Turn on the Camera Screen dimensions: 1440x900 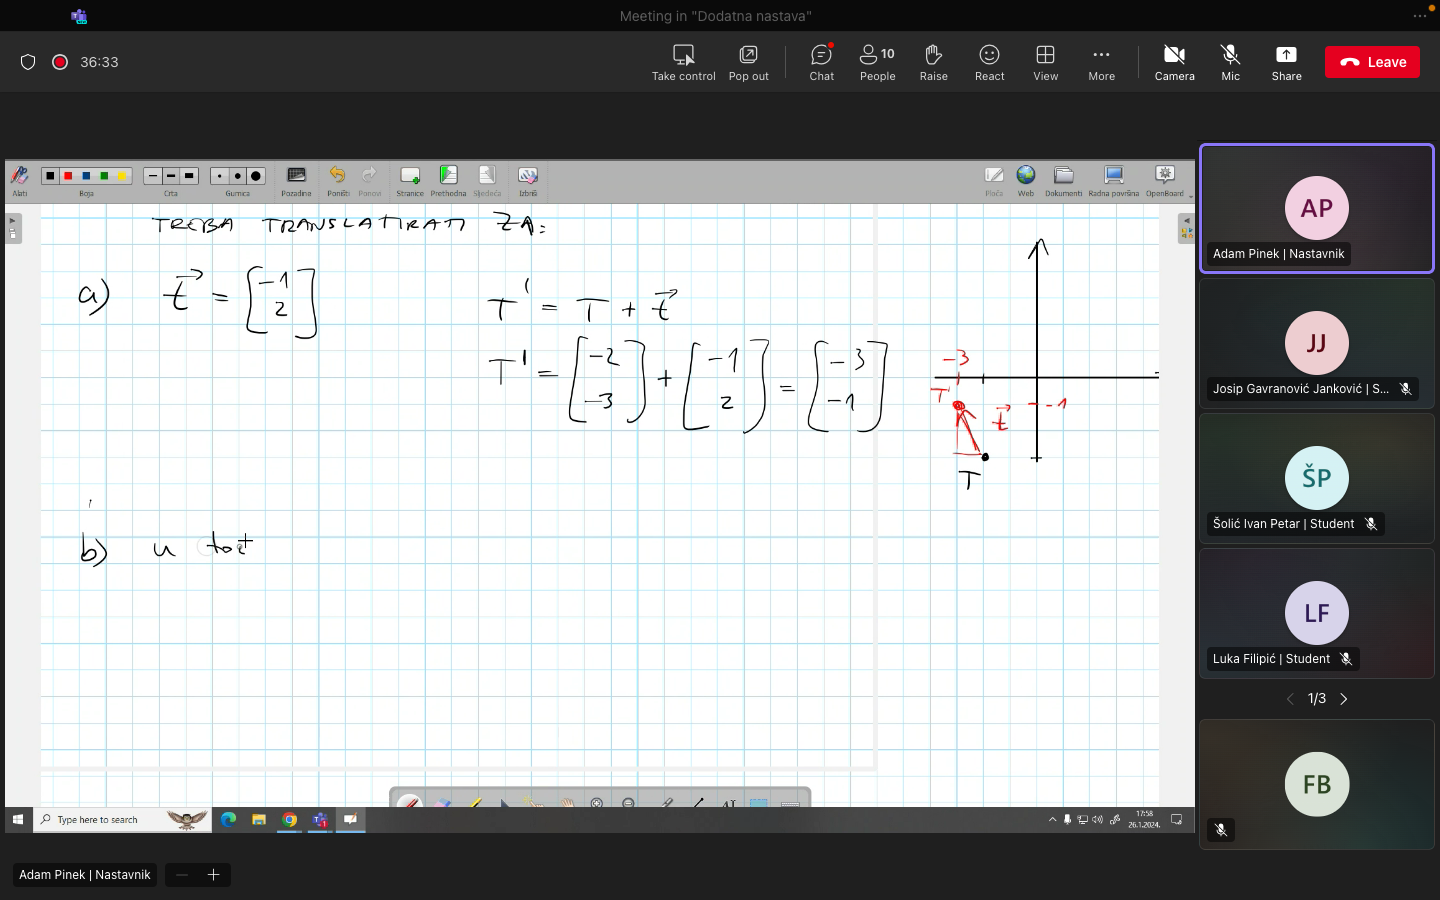click(1175, 62)
